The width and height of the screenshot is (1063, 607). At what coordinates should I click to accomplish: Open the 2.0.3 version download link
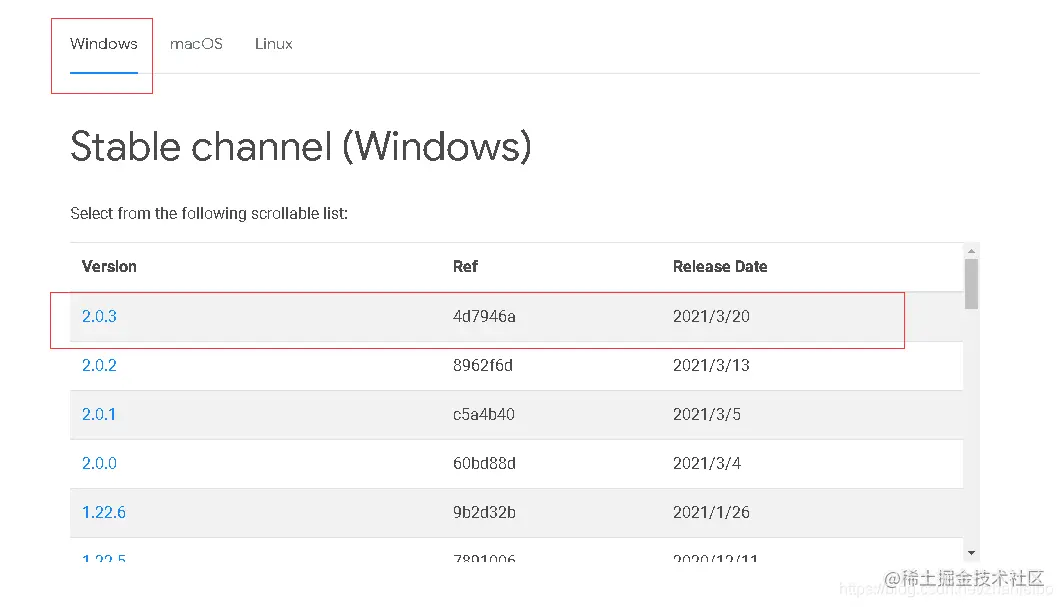click(x=99, y=316)
